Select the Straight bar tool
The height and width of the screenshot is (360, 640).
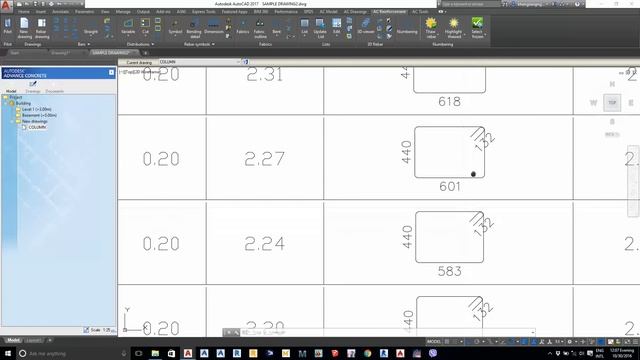pos(91,27)
